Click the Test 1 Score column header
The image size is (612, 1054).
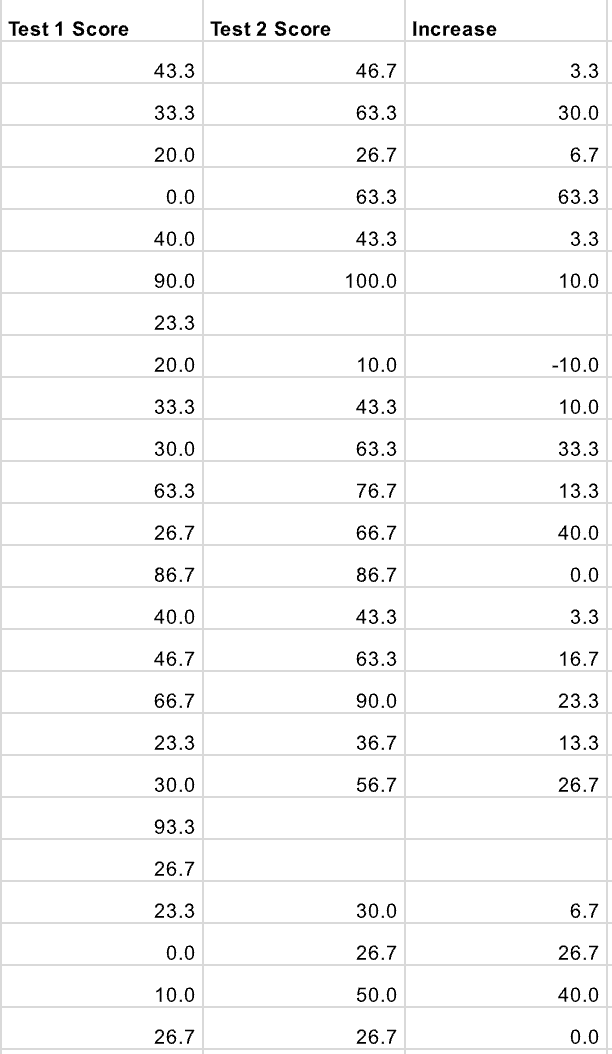[x=68, y=29]
